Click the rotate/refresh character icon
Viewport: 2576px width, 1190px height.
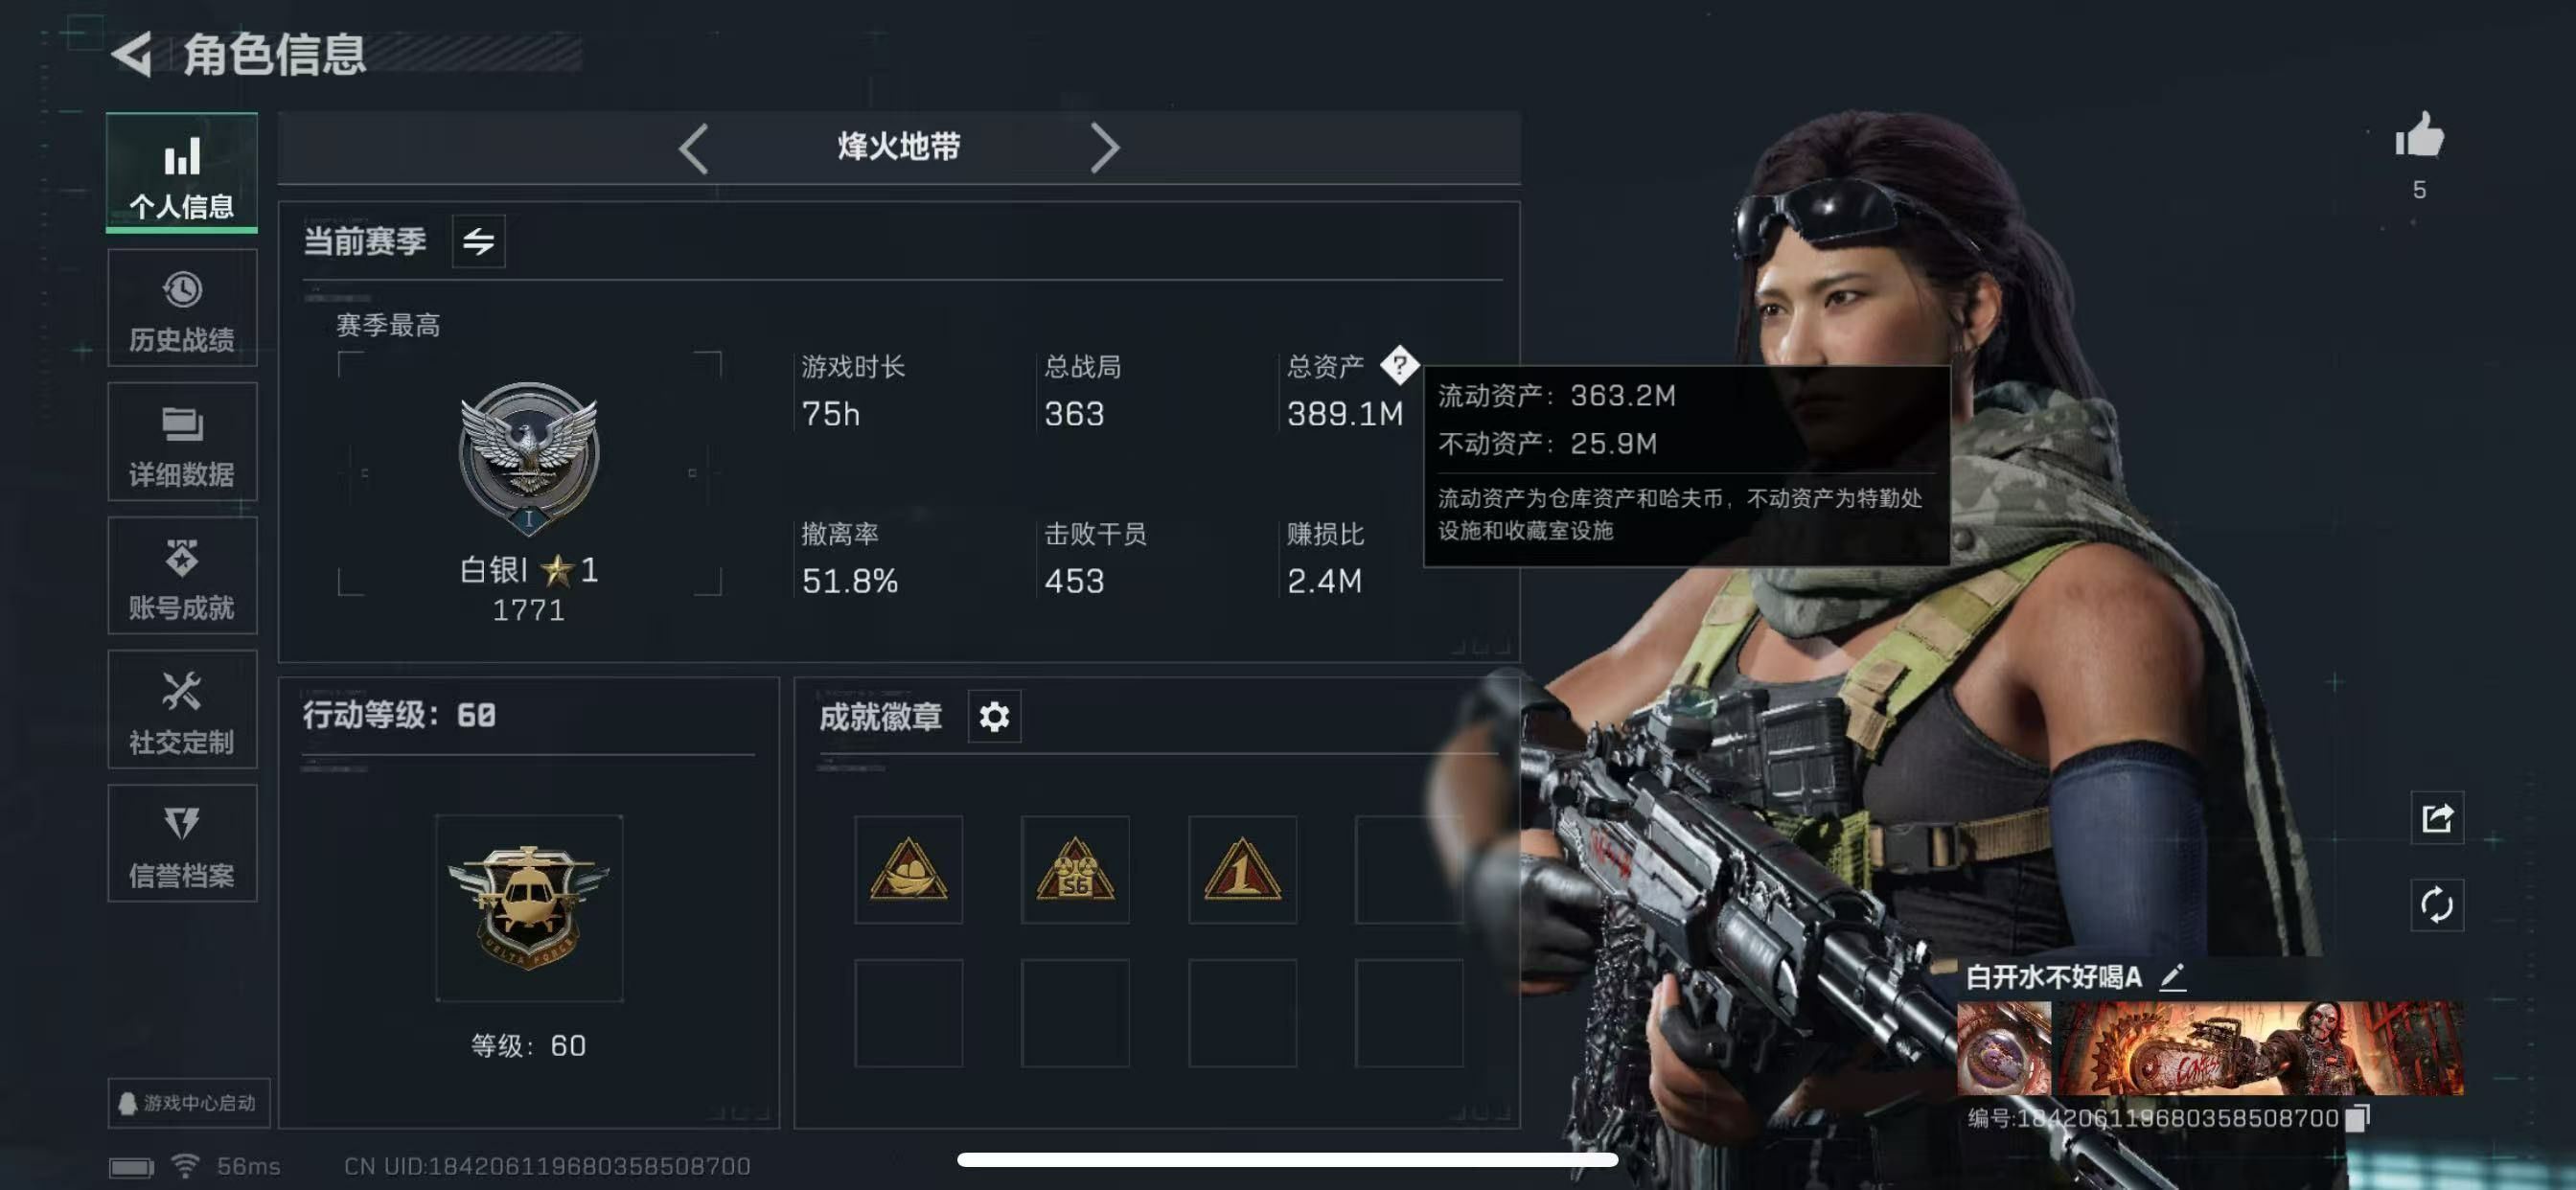pos(2436,905)
